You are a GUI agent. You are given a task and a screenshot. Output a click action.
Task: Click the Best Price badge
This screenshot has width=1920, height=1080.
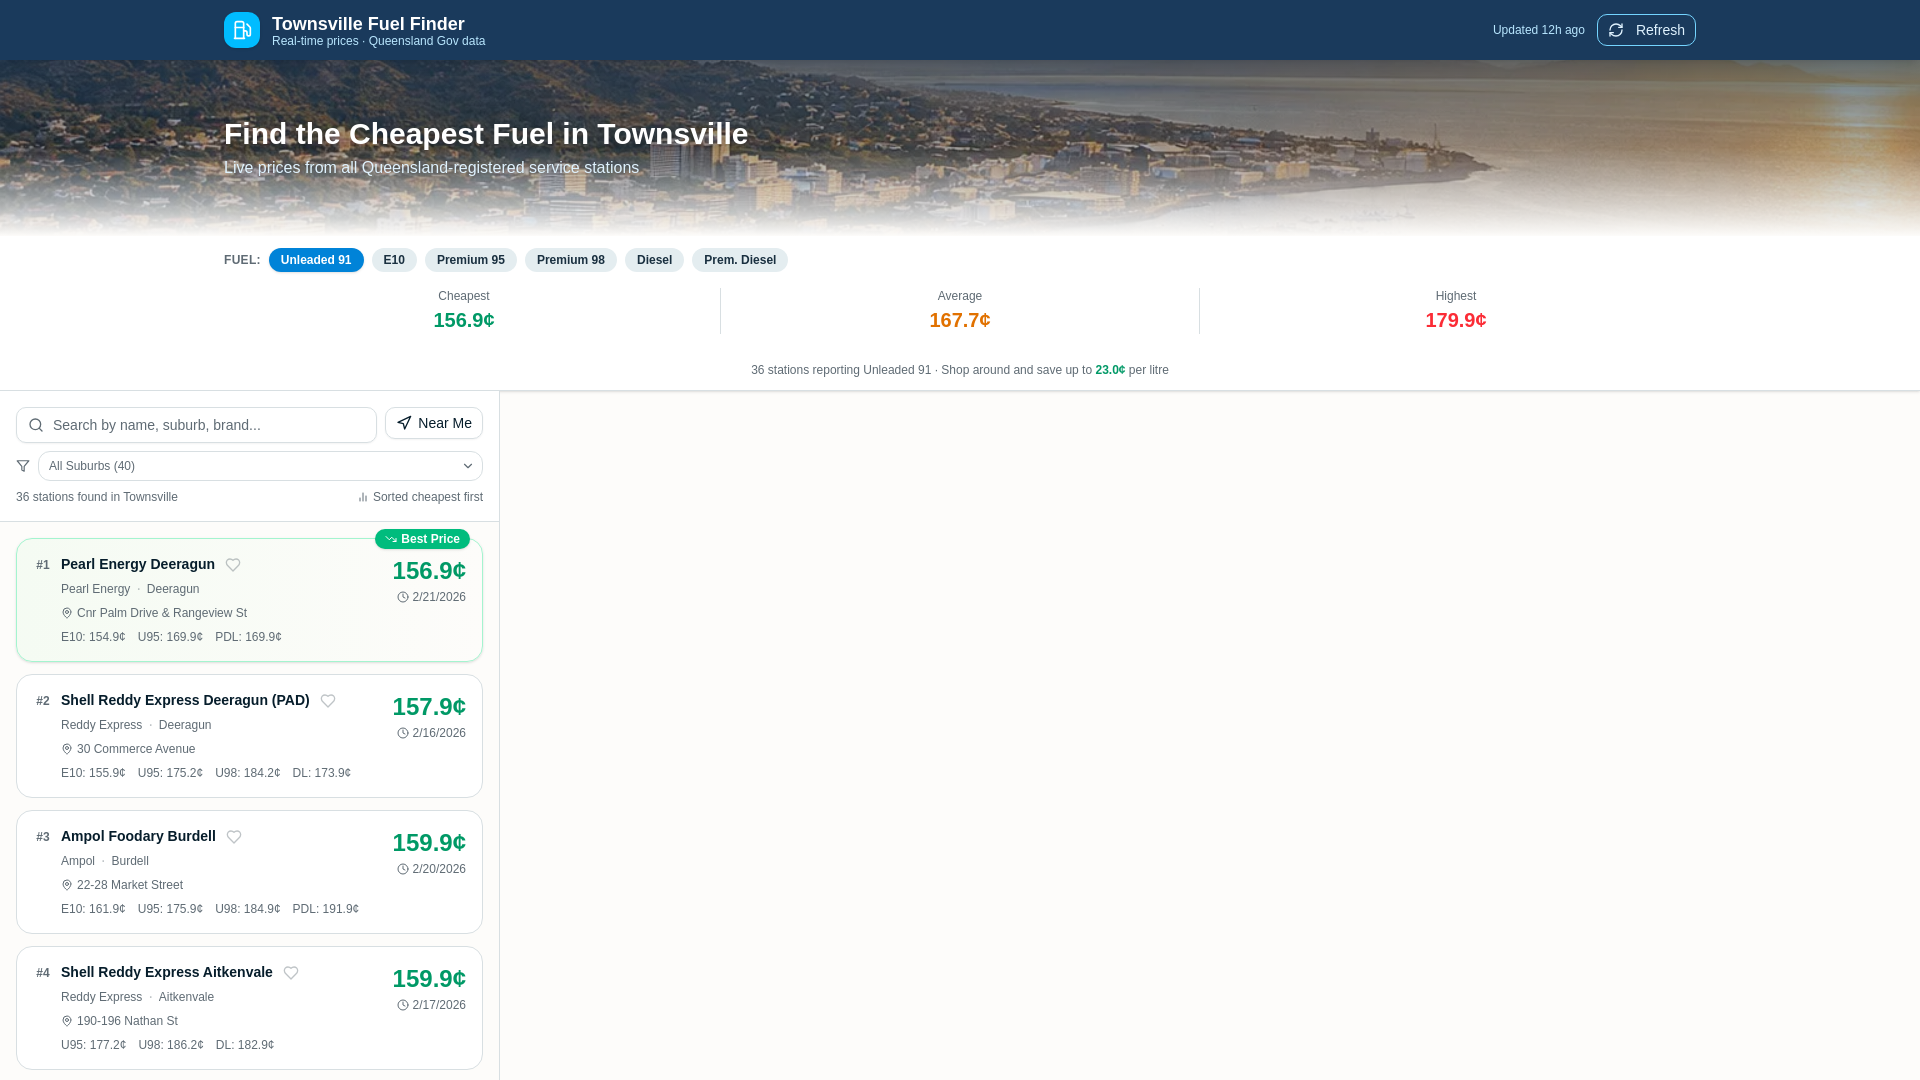coord(422,539)
